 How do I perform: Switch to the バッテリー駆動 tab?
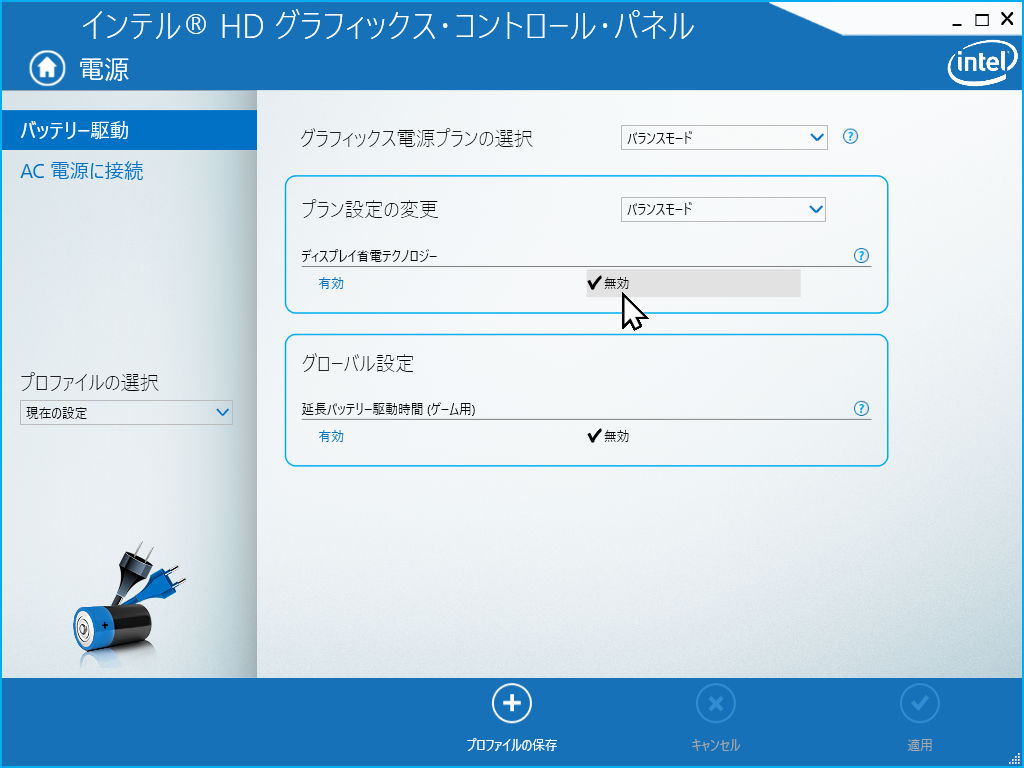(75, 130)
